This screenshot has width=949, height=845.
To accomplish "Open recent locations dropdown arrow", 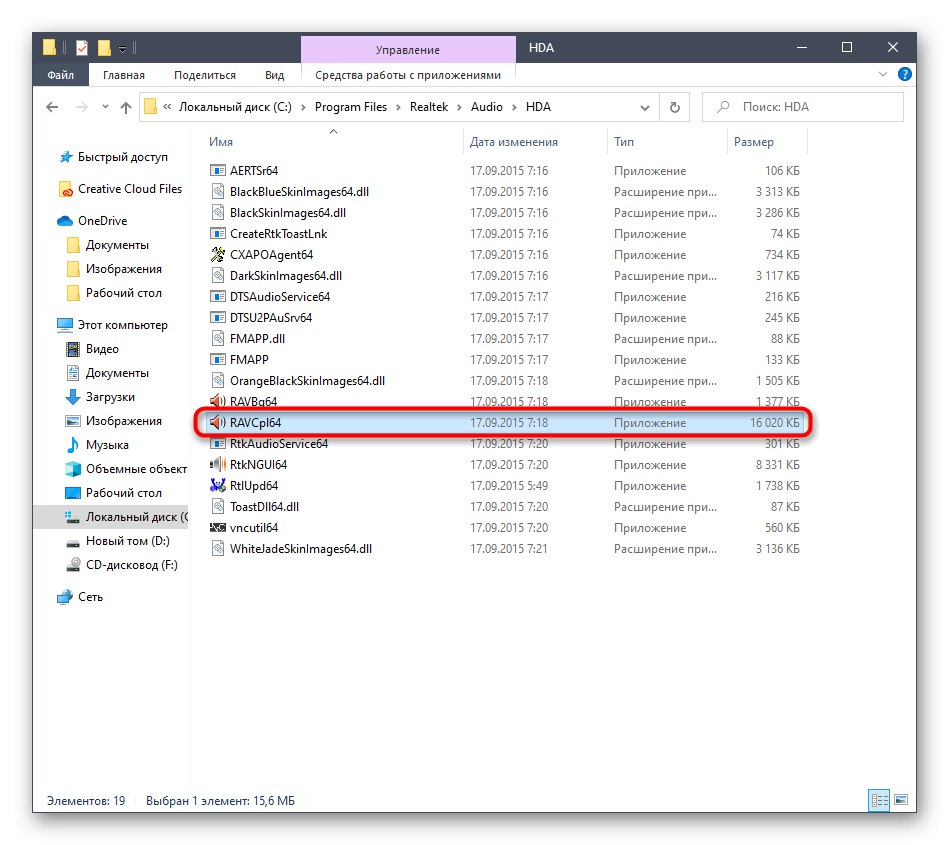I will pyautogui.click(x=105, y=107).
